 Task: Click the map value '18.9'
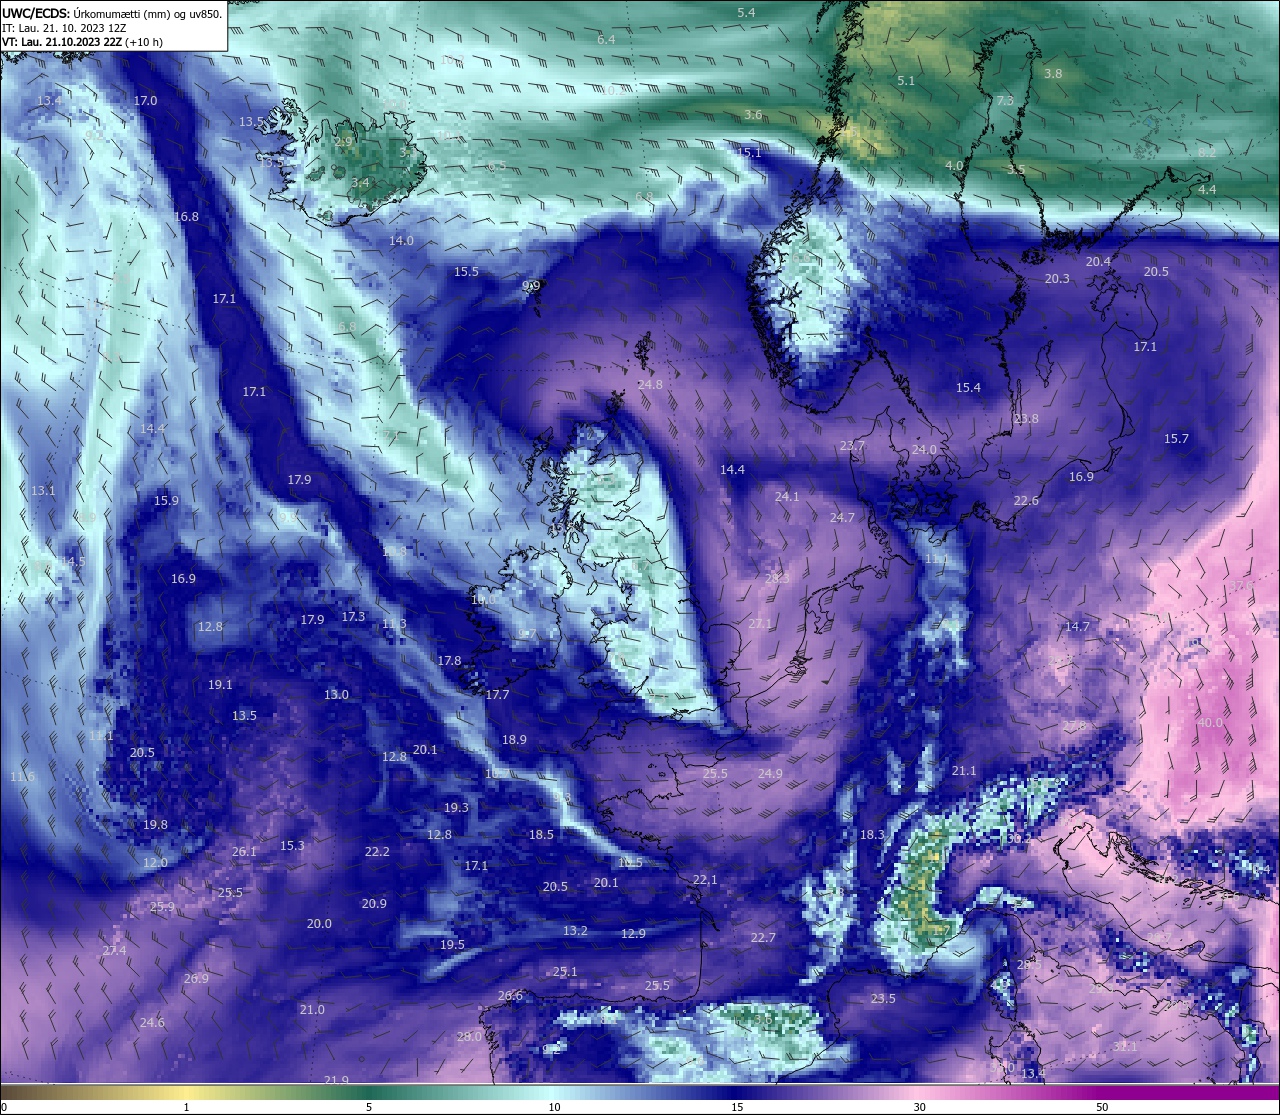(x=514, y=740)
